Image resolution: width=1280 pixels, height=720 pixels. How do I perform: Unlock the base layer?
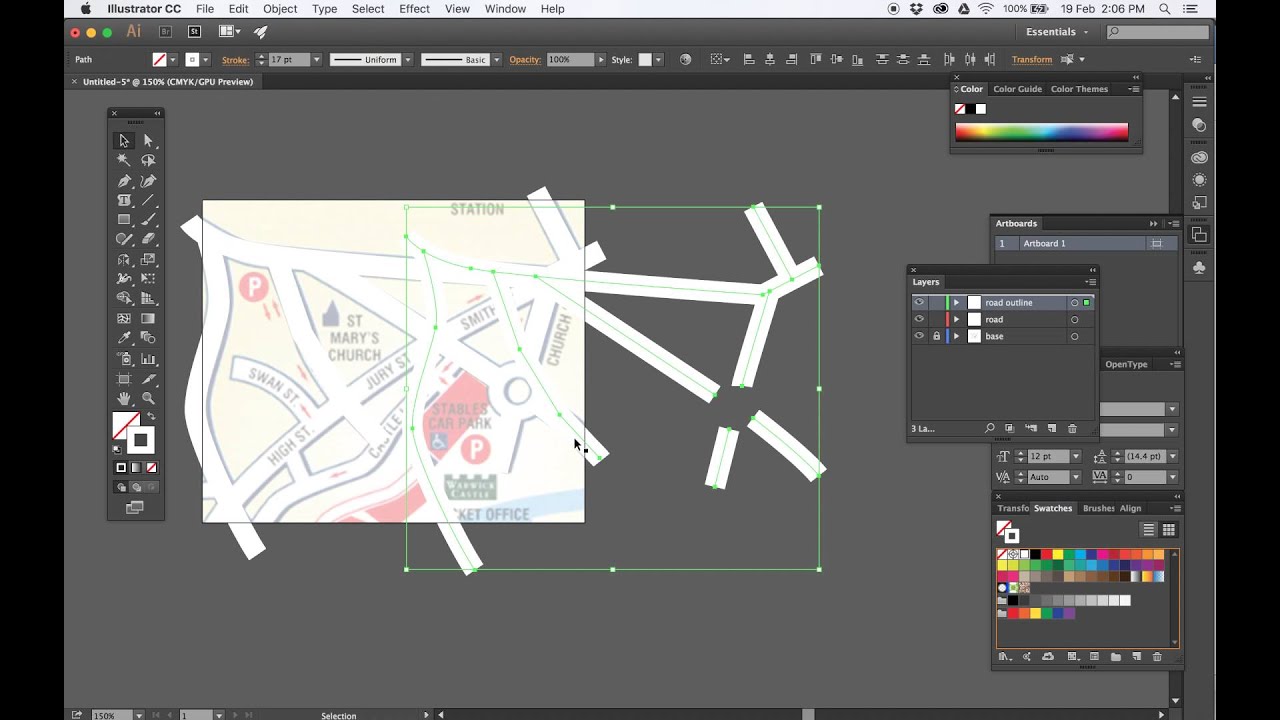pyautogui.click(x=936, y=336)
